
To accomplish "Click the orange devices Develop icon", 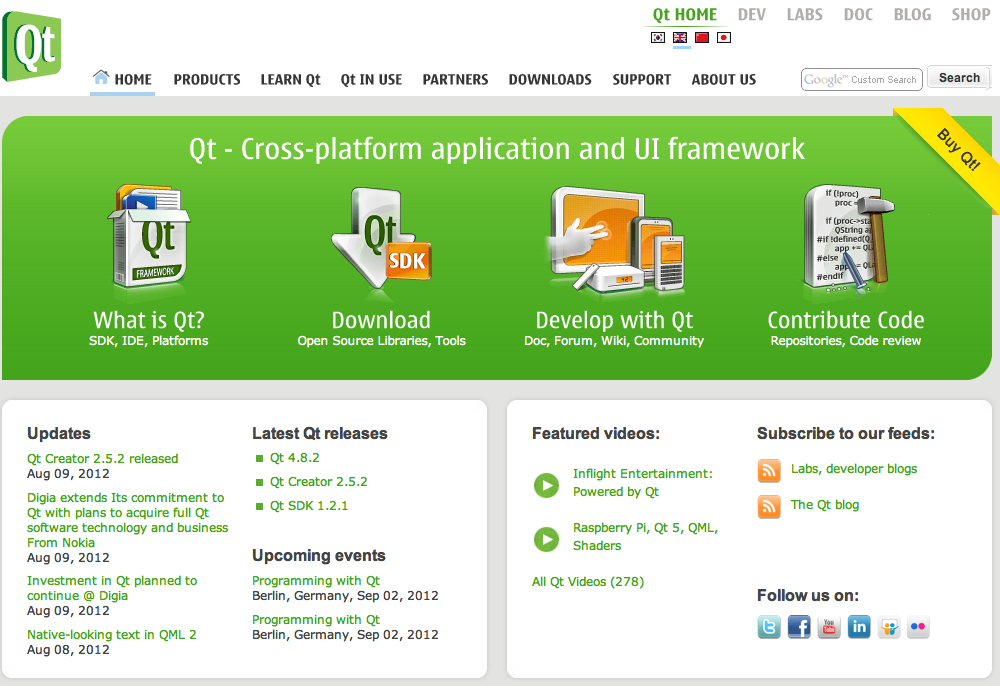I will 615,239.
